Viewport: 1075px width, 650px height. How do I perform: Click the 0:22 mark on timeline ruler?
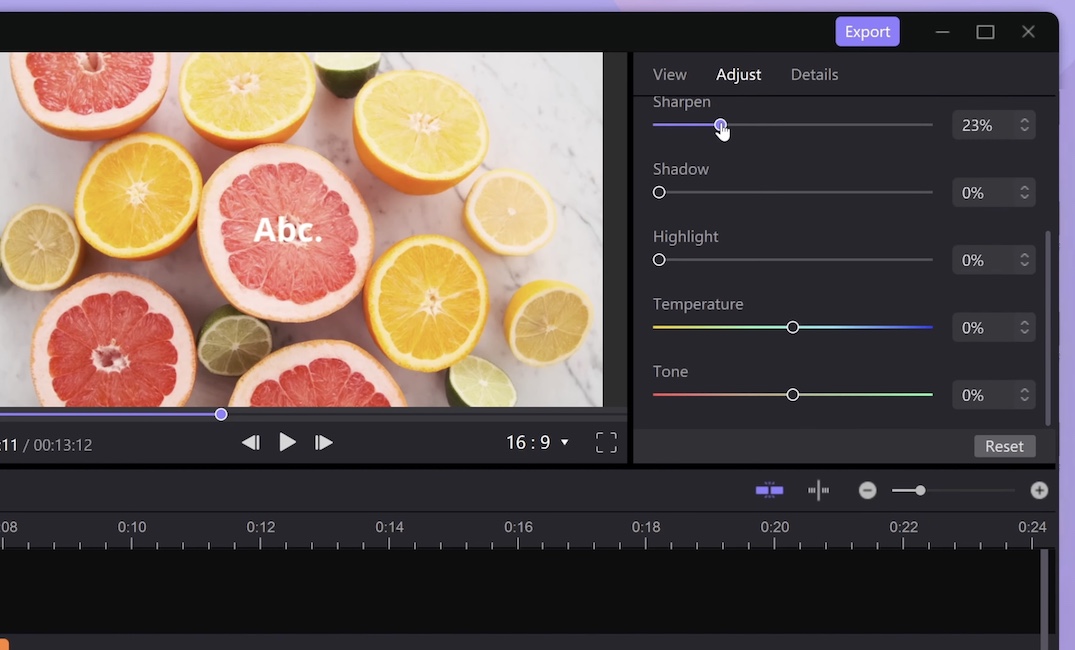coord(904,527)
